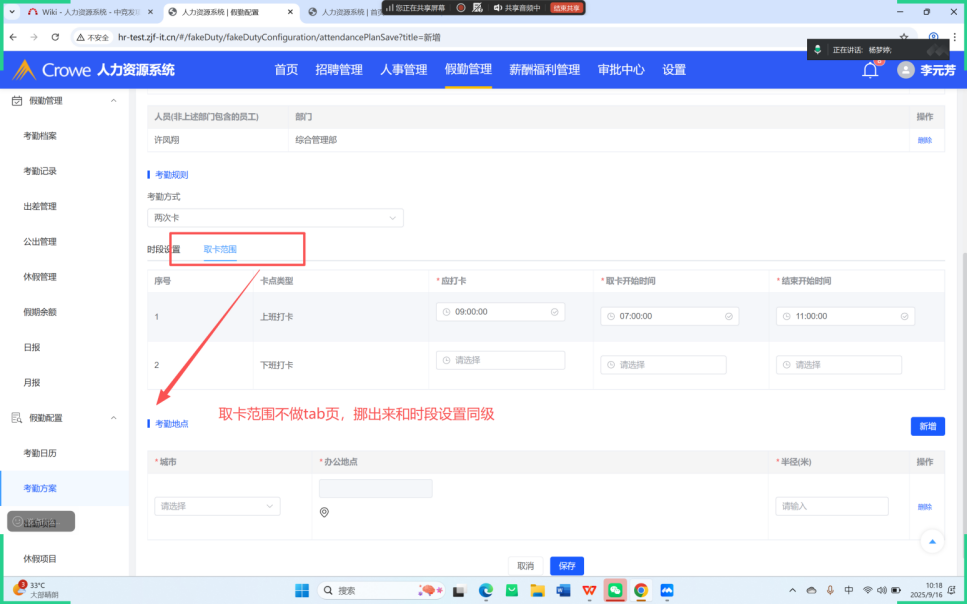Clear the 11:00:00 time using its circle icon
Viewport: 968px width, 605px height.
904,316
